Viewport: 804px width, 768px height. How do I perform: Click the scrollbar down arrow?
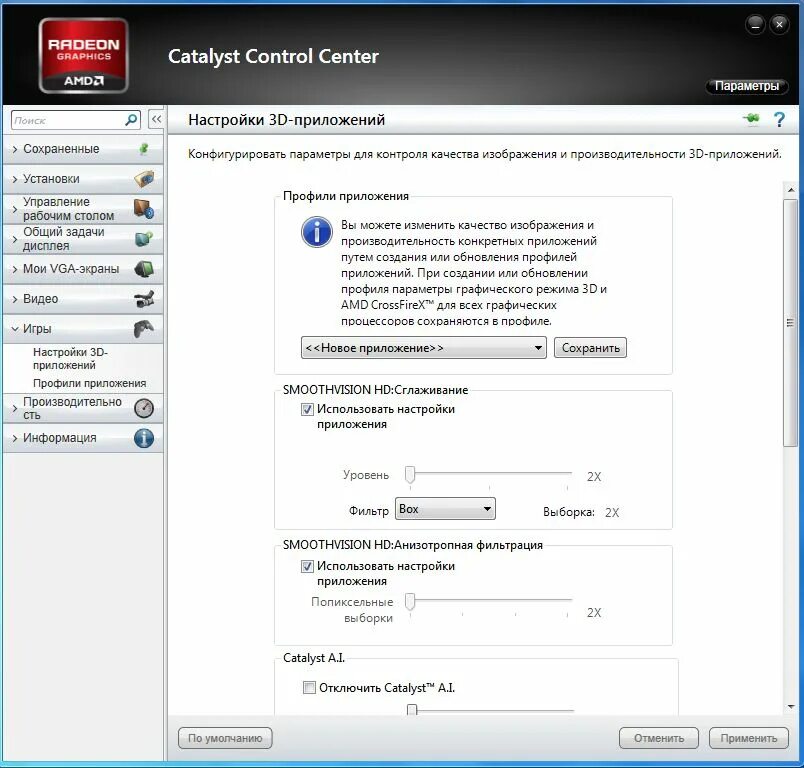coord(791,706)
